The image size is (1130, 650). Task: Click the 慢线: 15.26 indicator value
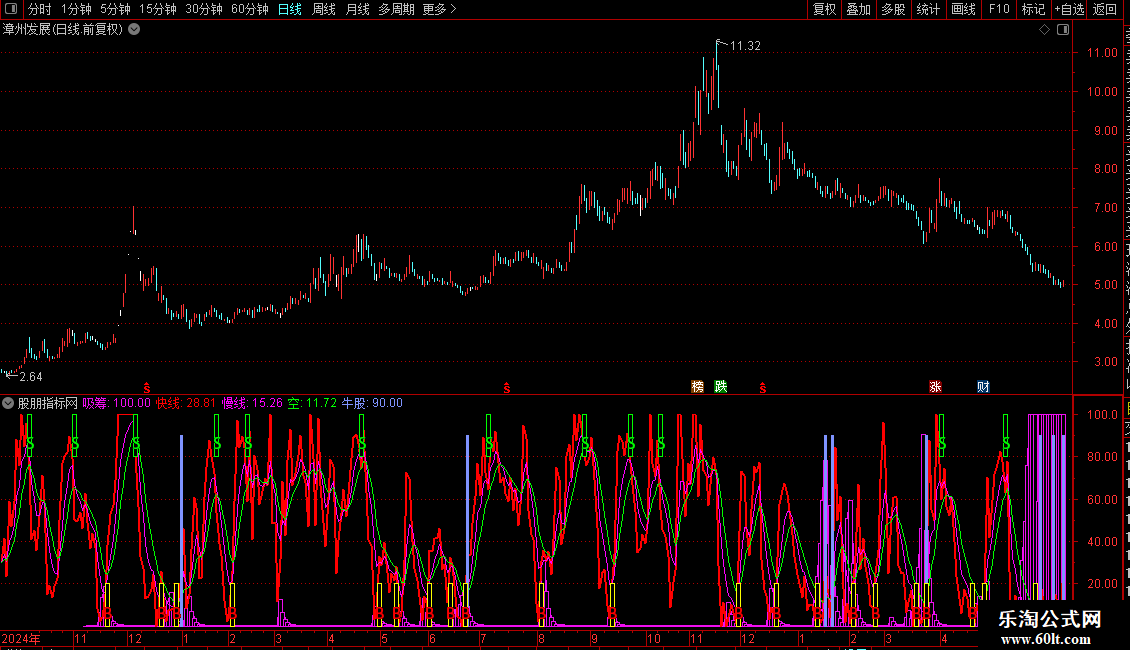pyautogui.click(x=252, y=403)
